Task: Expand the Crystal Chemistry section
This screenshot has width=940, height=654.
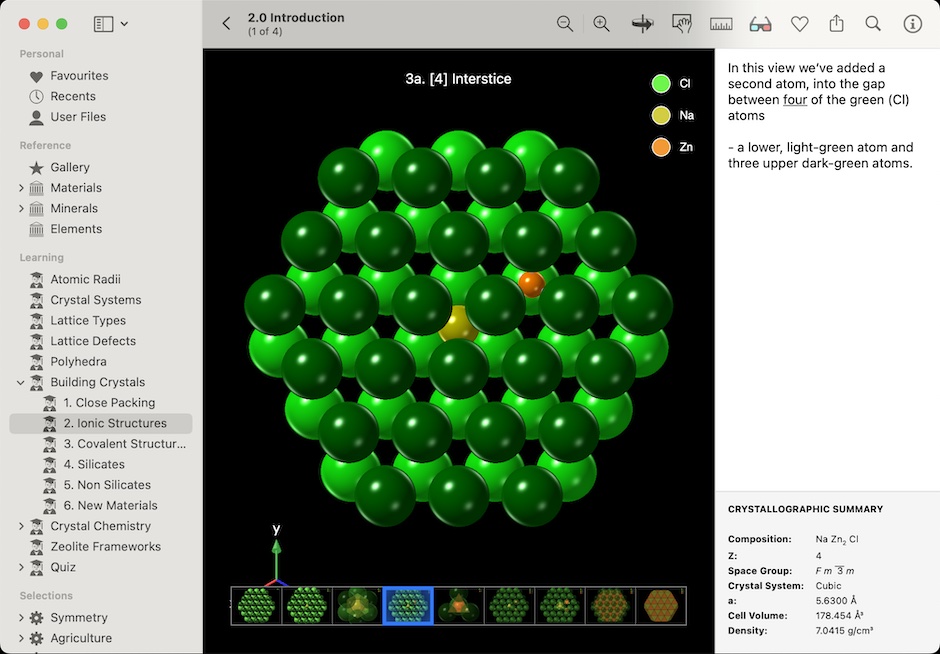Action: (x=20, y=526)
